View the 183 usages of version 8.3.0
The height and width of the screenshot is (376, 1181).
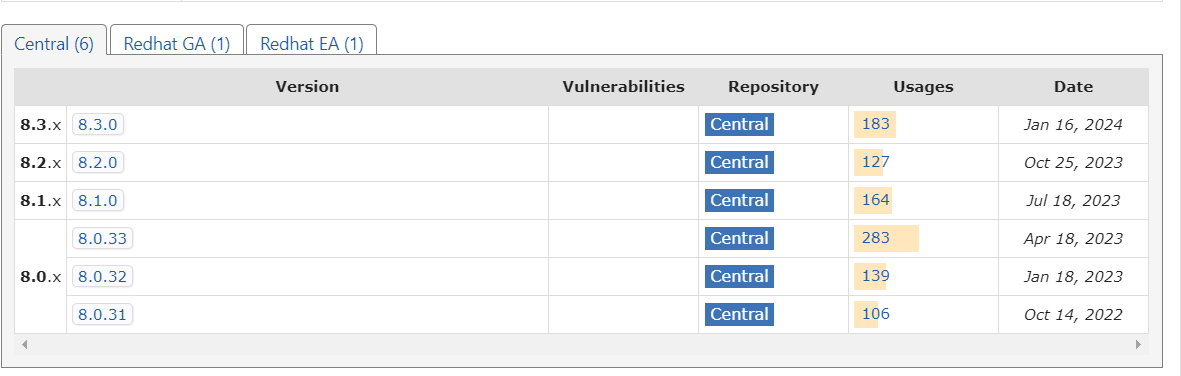(x=876, y=124)
